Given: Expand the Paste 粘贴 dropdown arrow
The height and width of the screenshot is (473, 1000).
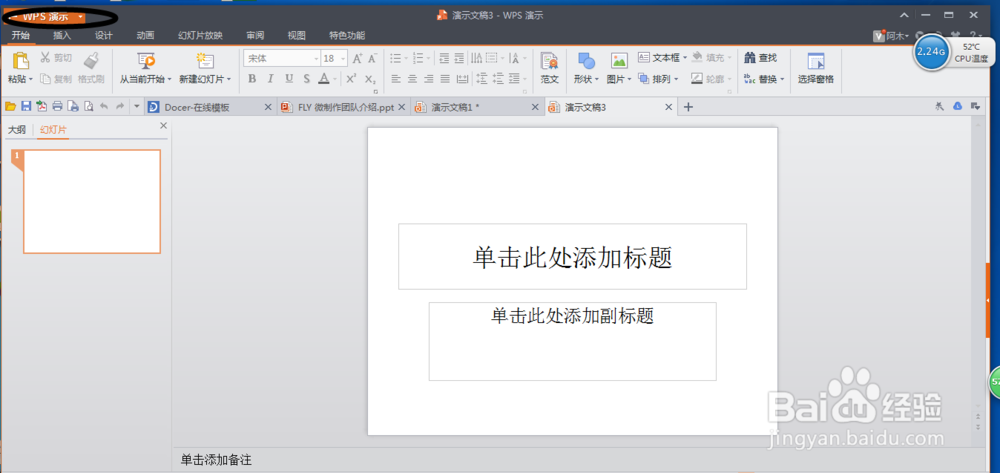Looking at the screenshot, I should click(31, 80).
